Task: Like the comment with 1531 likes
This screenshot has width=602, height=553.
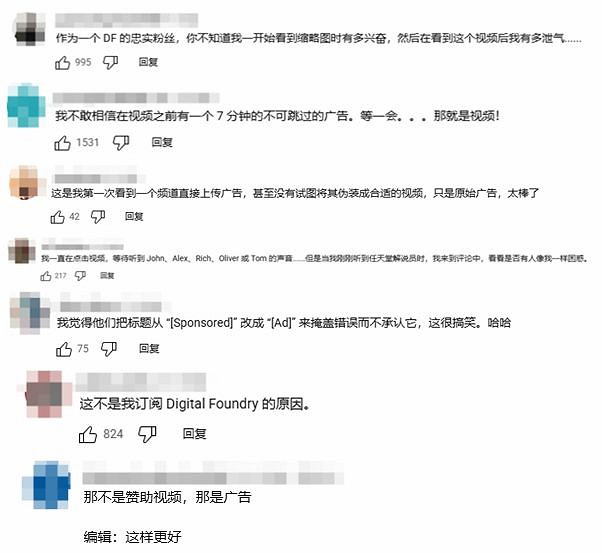Action: 62,143
